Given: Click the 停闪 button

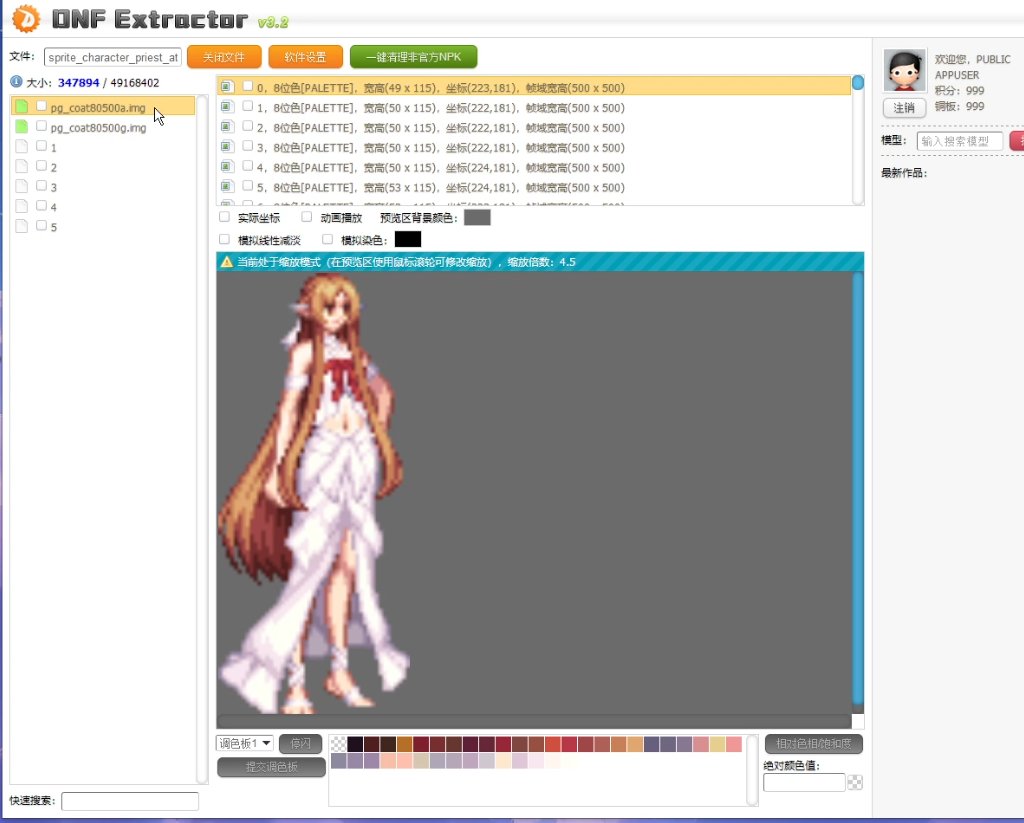Looking at the screenshot, I should pyautogui.click(x=300, y=744).
